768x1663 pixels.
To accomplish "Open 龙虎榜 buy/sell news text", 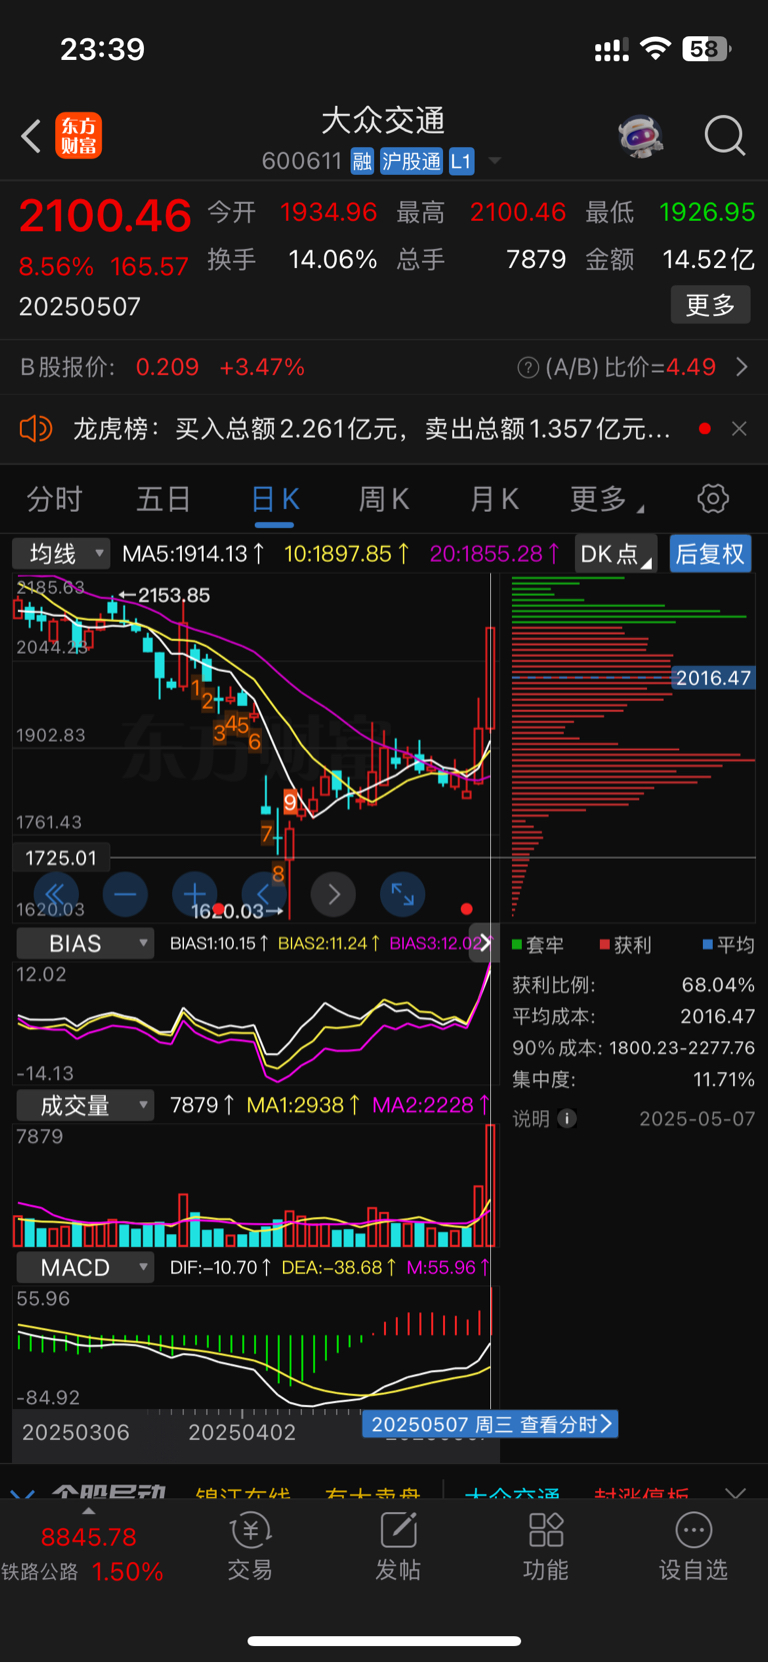I will pyautogui.click(x=372, y=429).
